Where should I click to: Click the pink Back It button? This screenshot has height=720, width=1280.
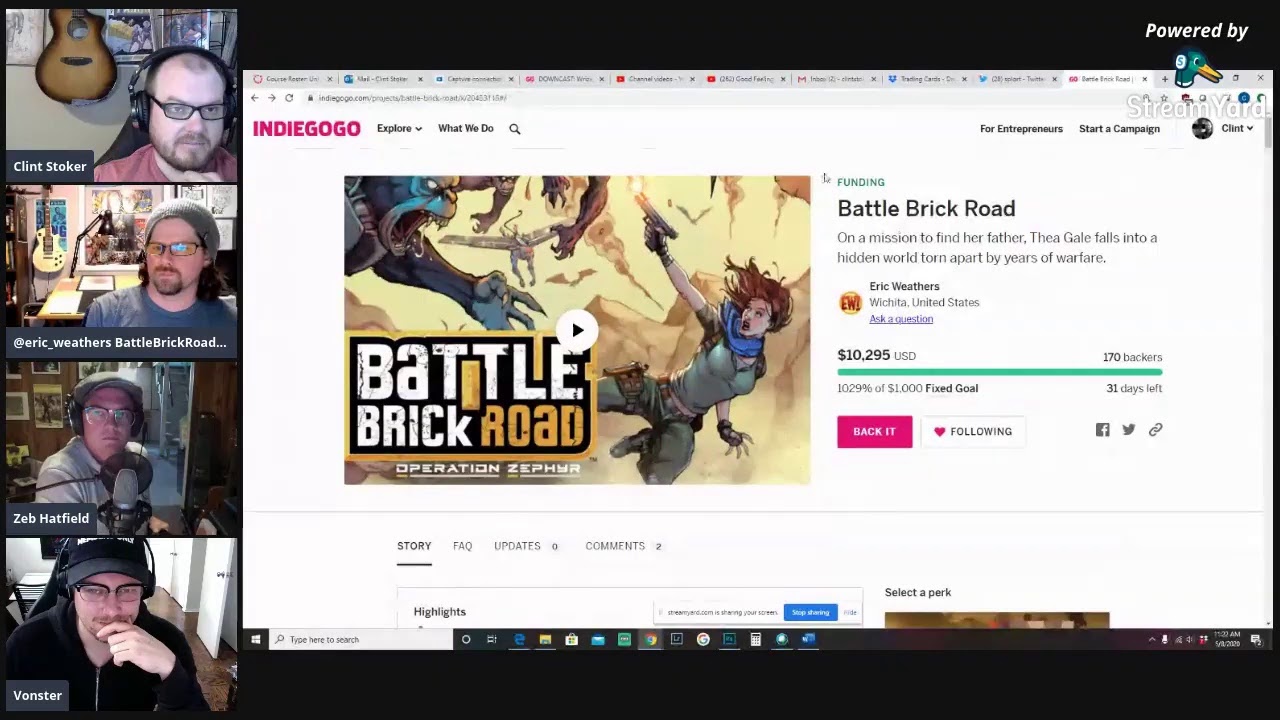click(874, 432)
